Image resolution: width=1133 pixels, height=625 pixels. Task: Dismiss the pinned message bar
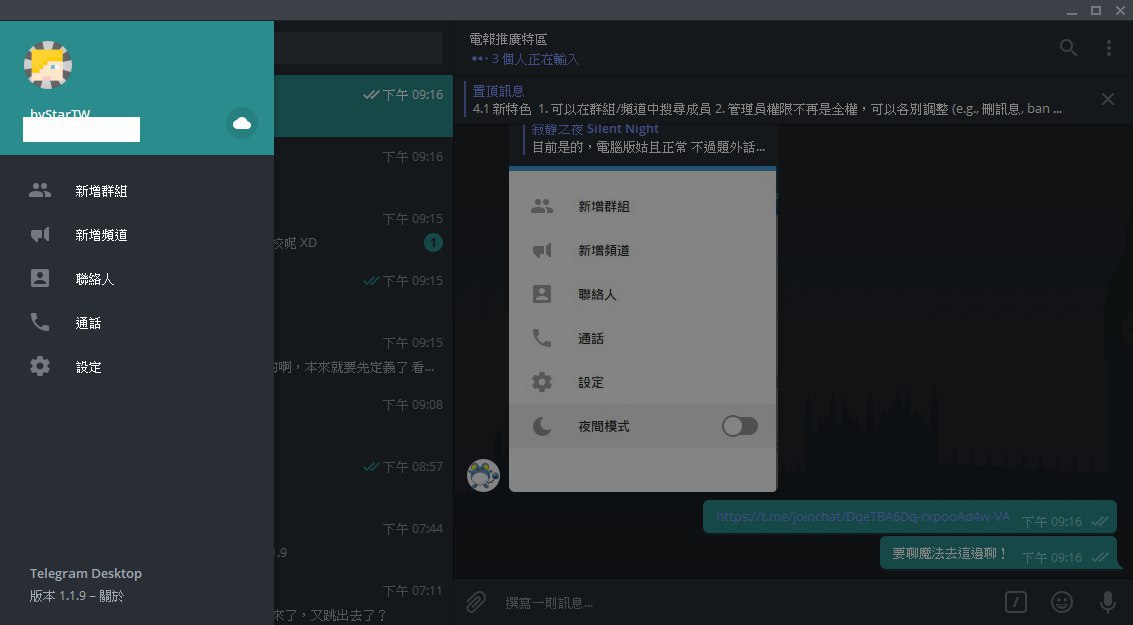click(x=1107, y=99)
